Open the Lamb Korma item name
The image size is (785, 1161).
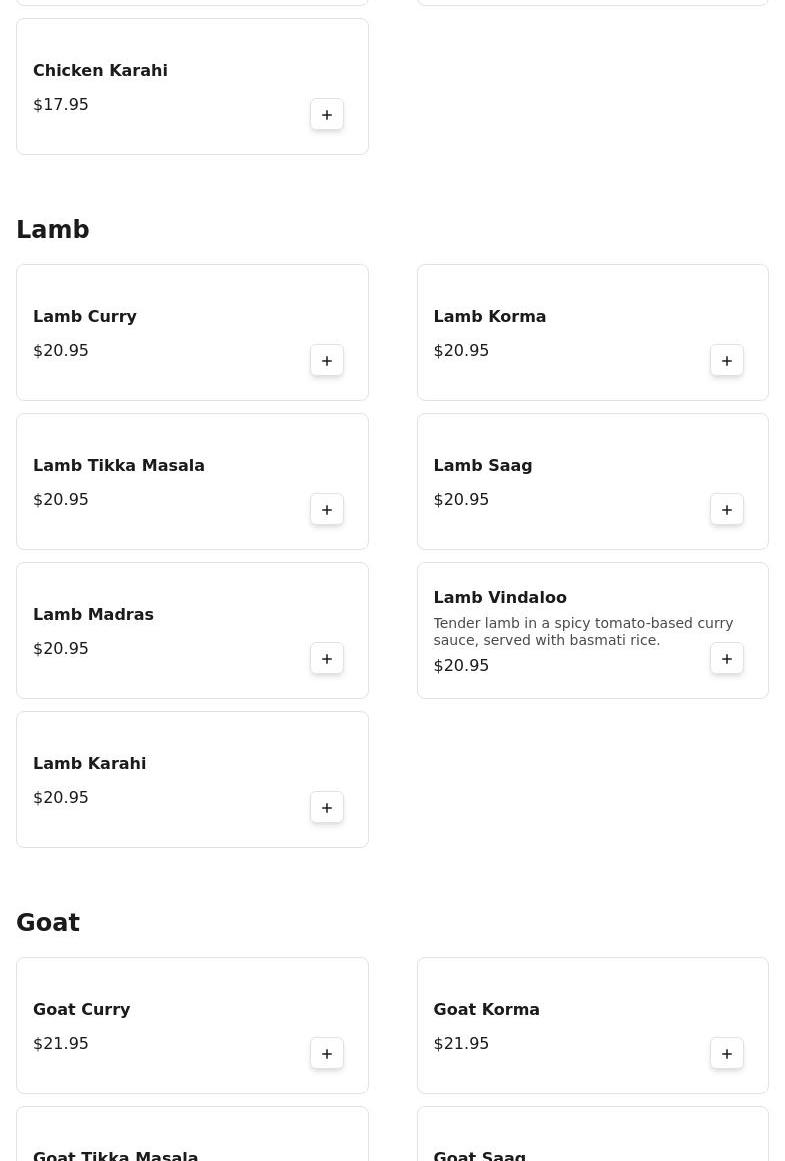coord(490,316)
